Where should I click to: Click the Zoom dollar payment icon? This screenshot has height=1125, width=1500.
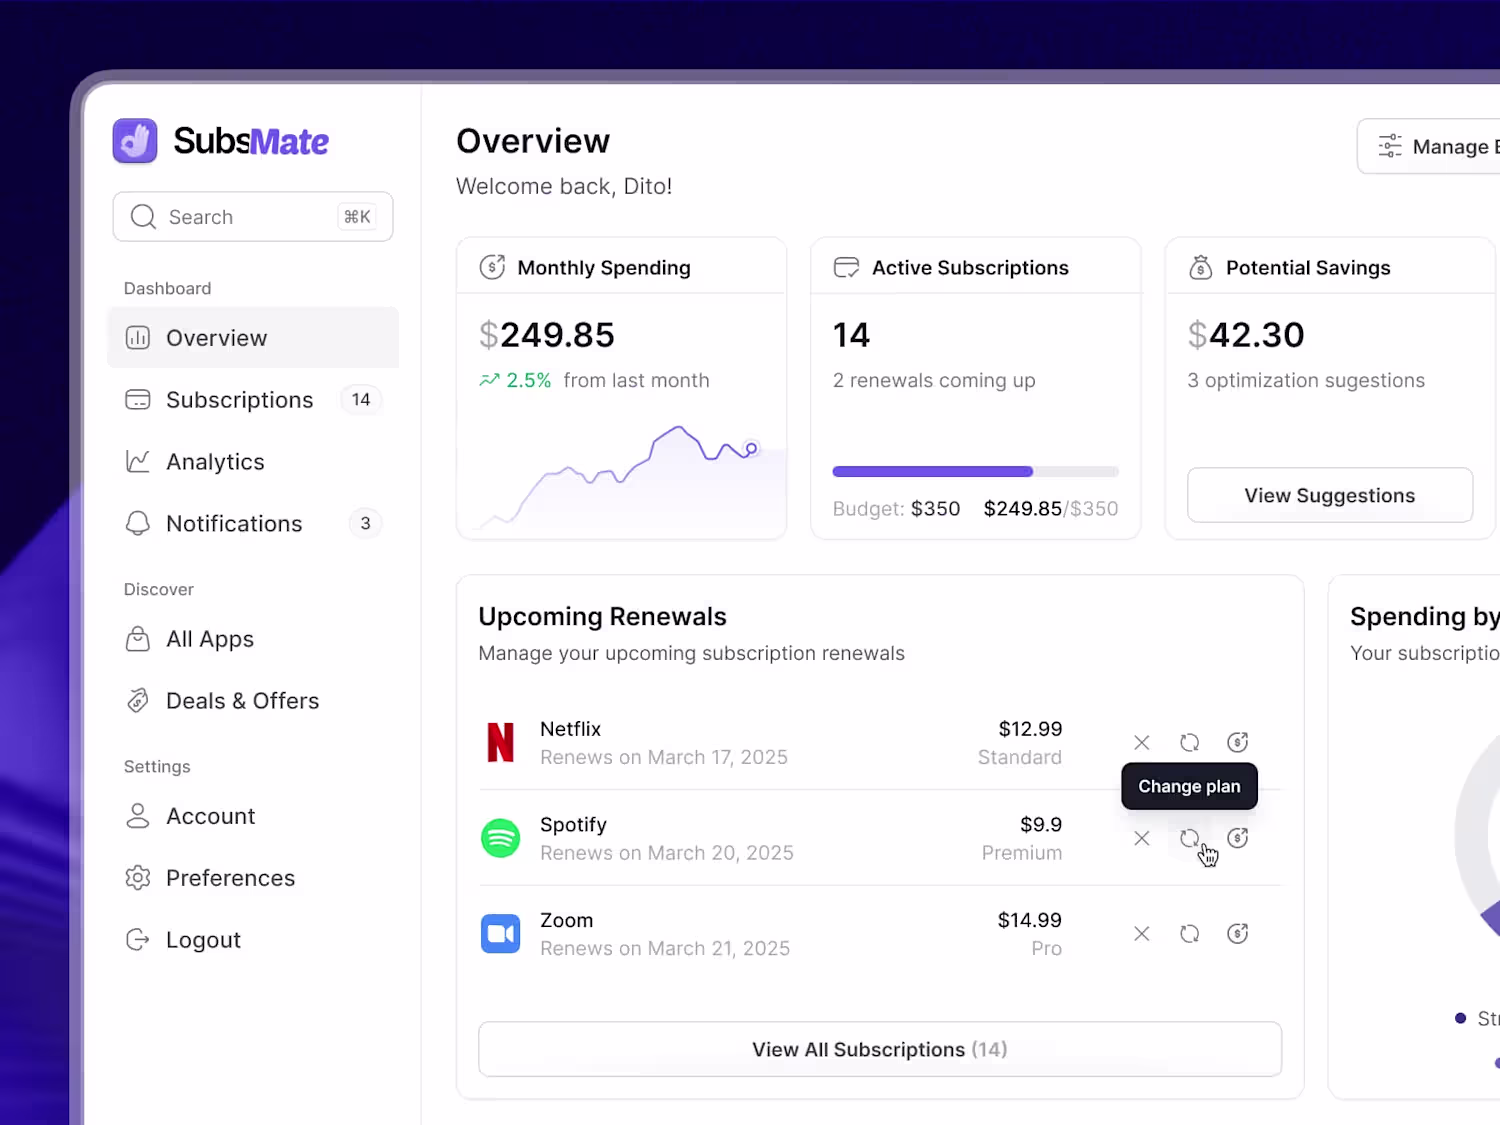coord(1238,934)
